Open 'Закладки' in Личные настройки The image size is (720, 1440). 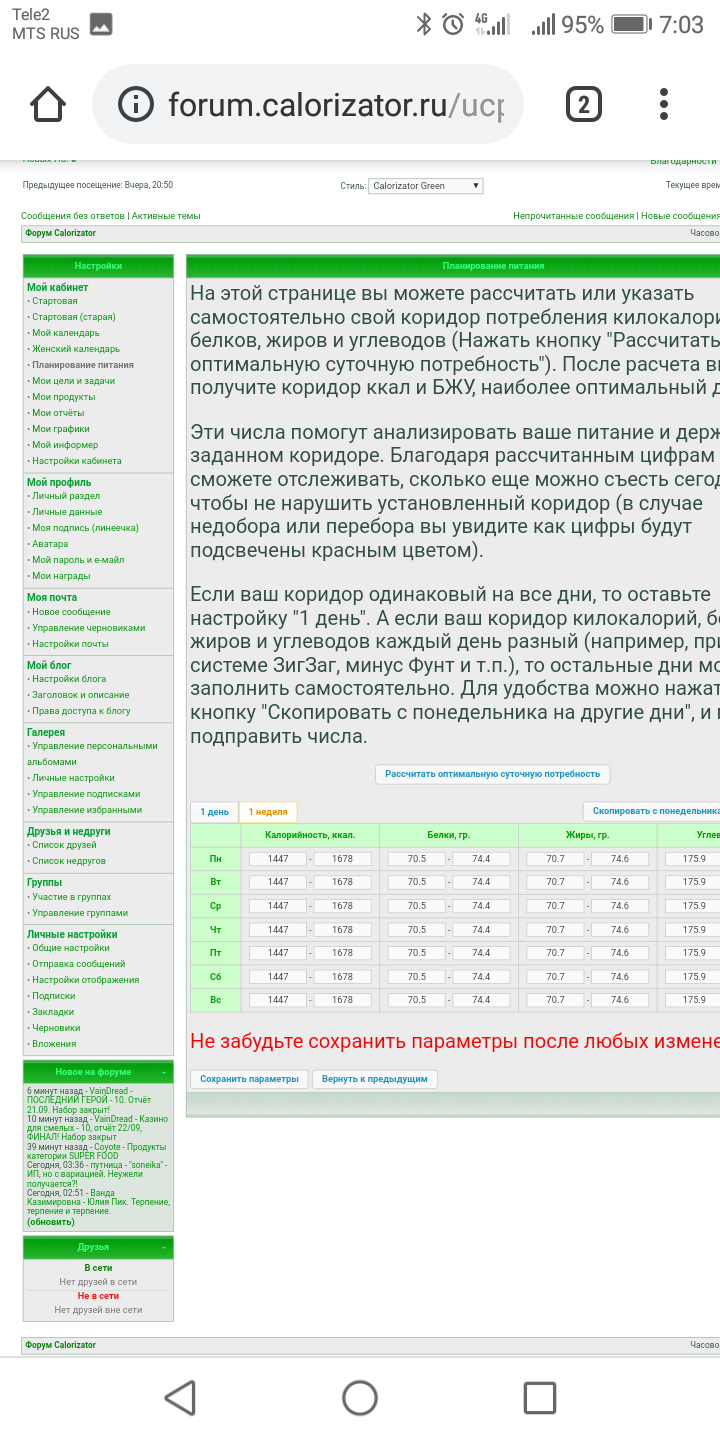[53, 1012]
